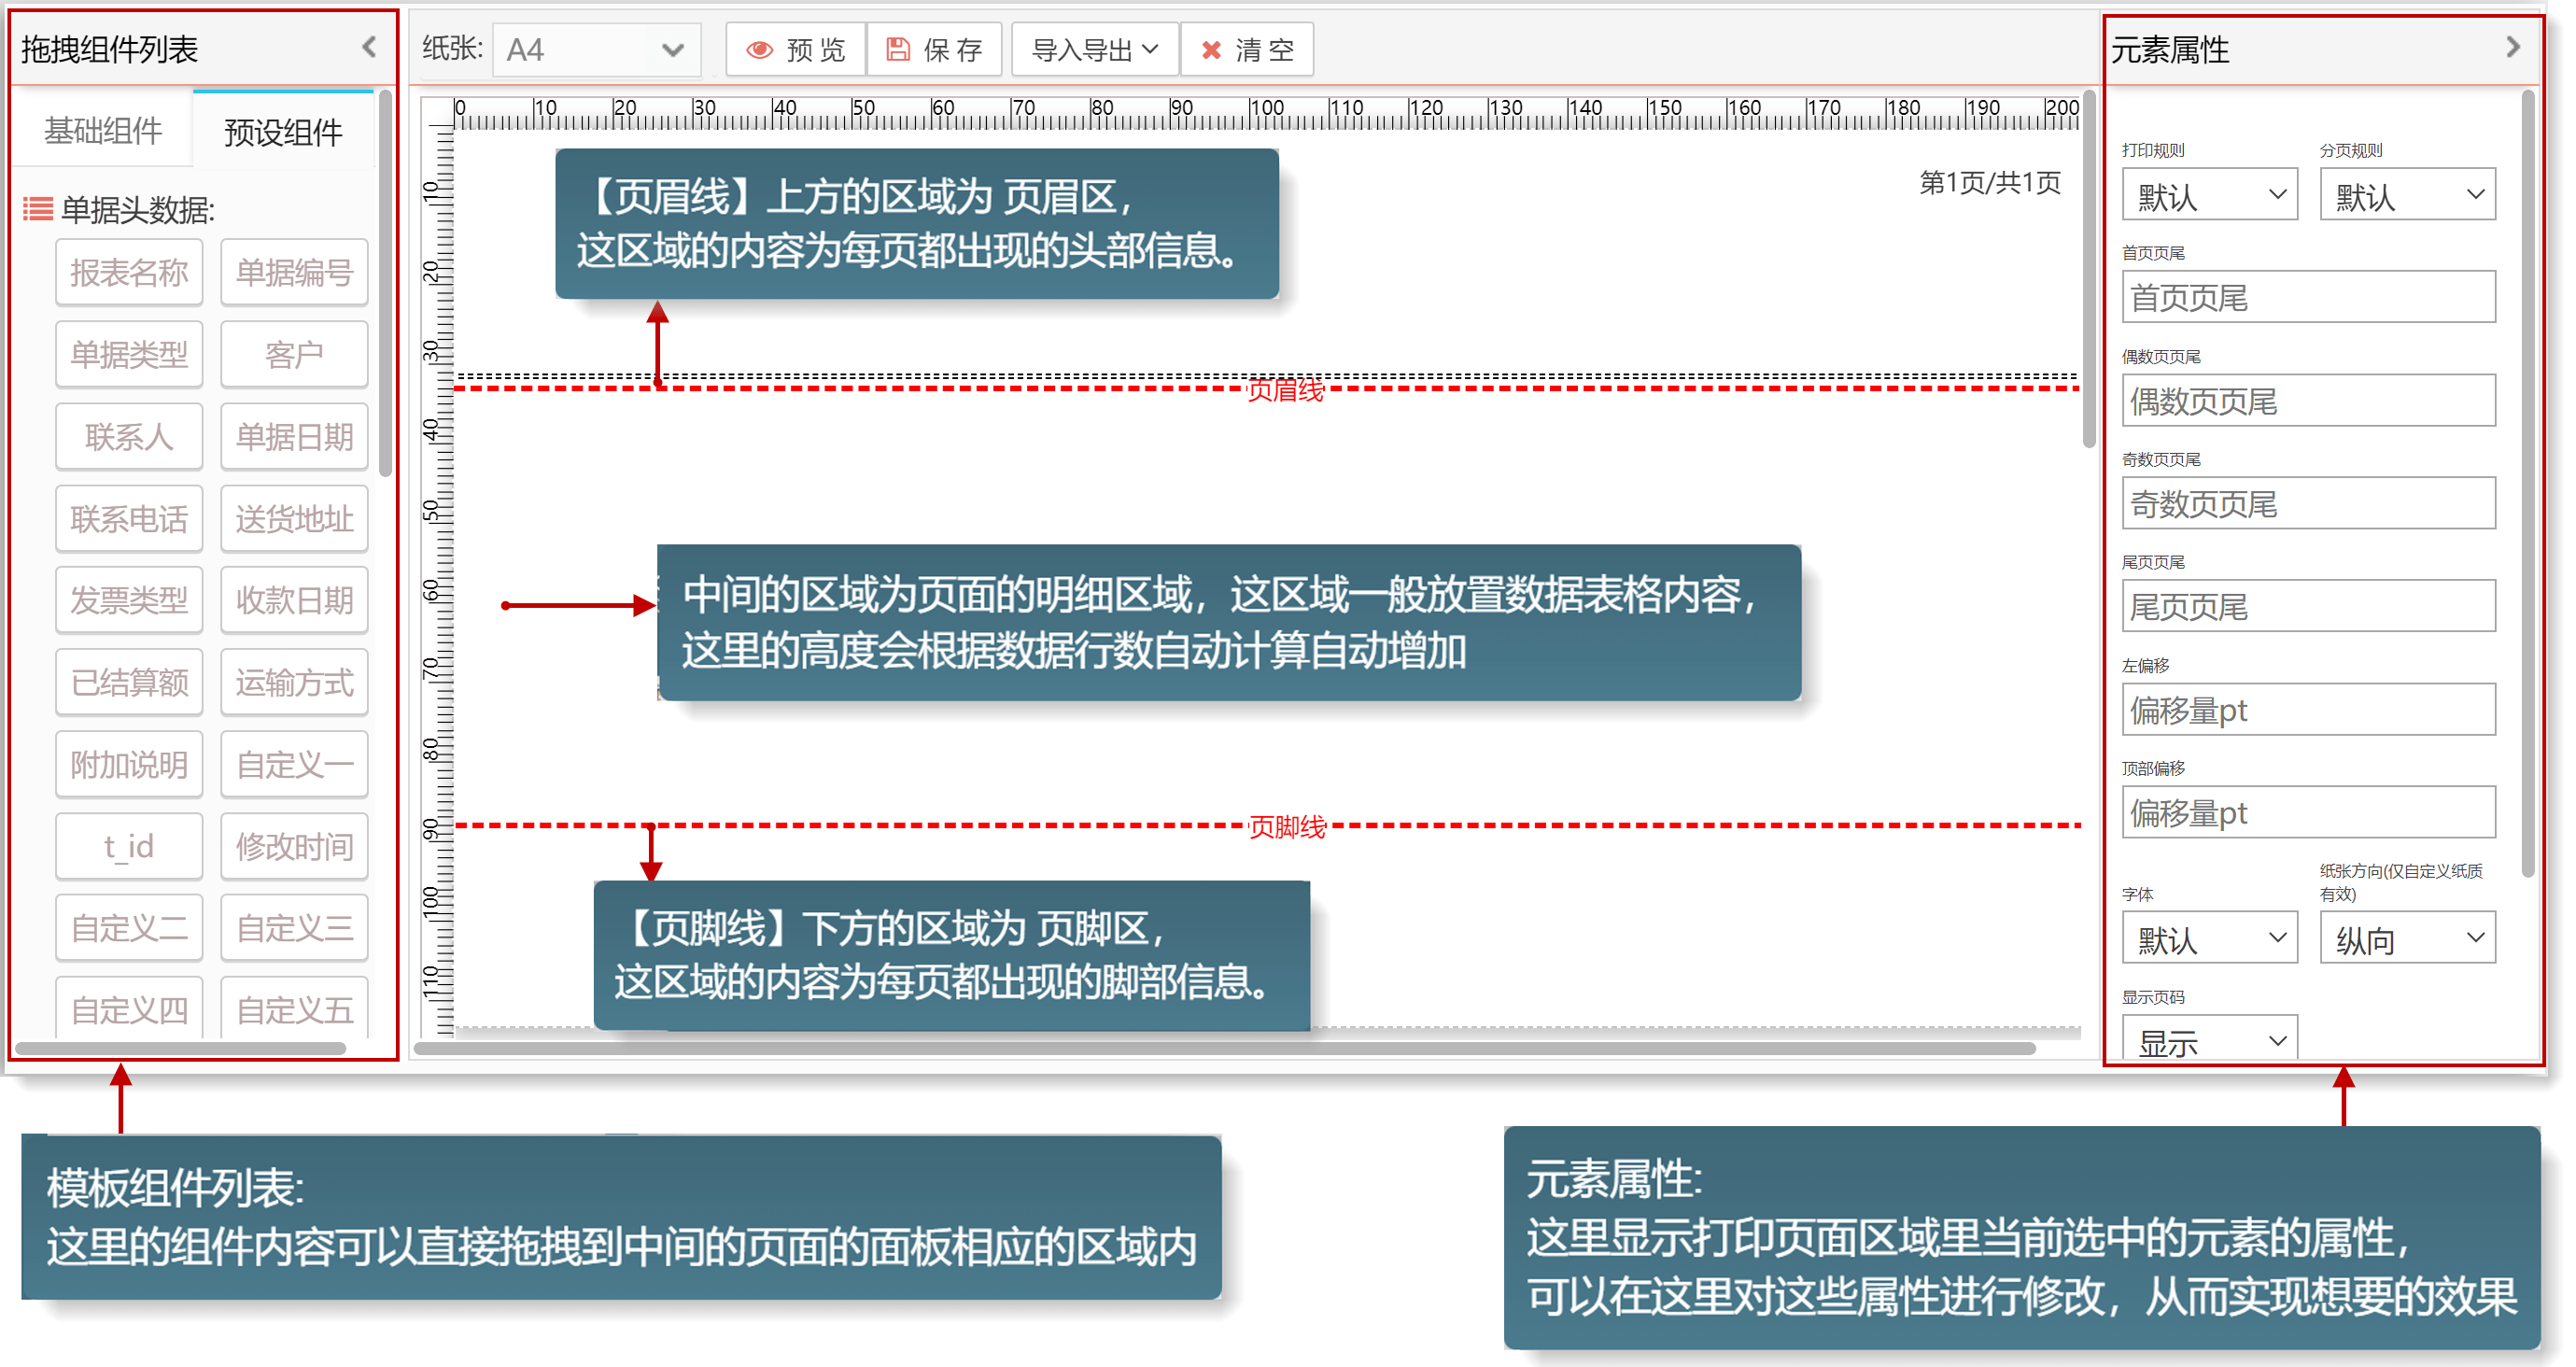
Task: Collapse the drag component list panel
Action: [369, 47]
